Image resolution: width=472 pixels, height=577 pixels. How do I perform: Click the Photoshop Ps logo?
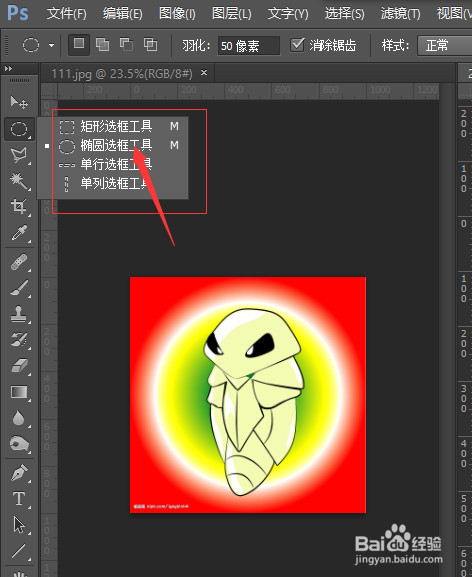pos(18,13)
